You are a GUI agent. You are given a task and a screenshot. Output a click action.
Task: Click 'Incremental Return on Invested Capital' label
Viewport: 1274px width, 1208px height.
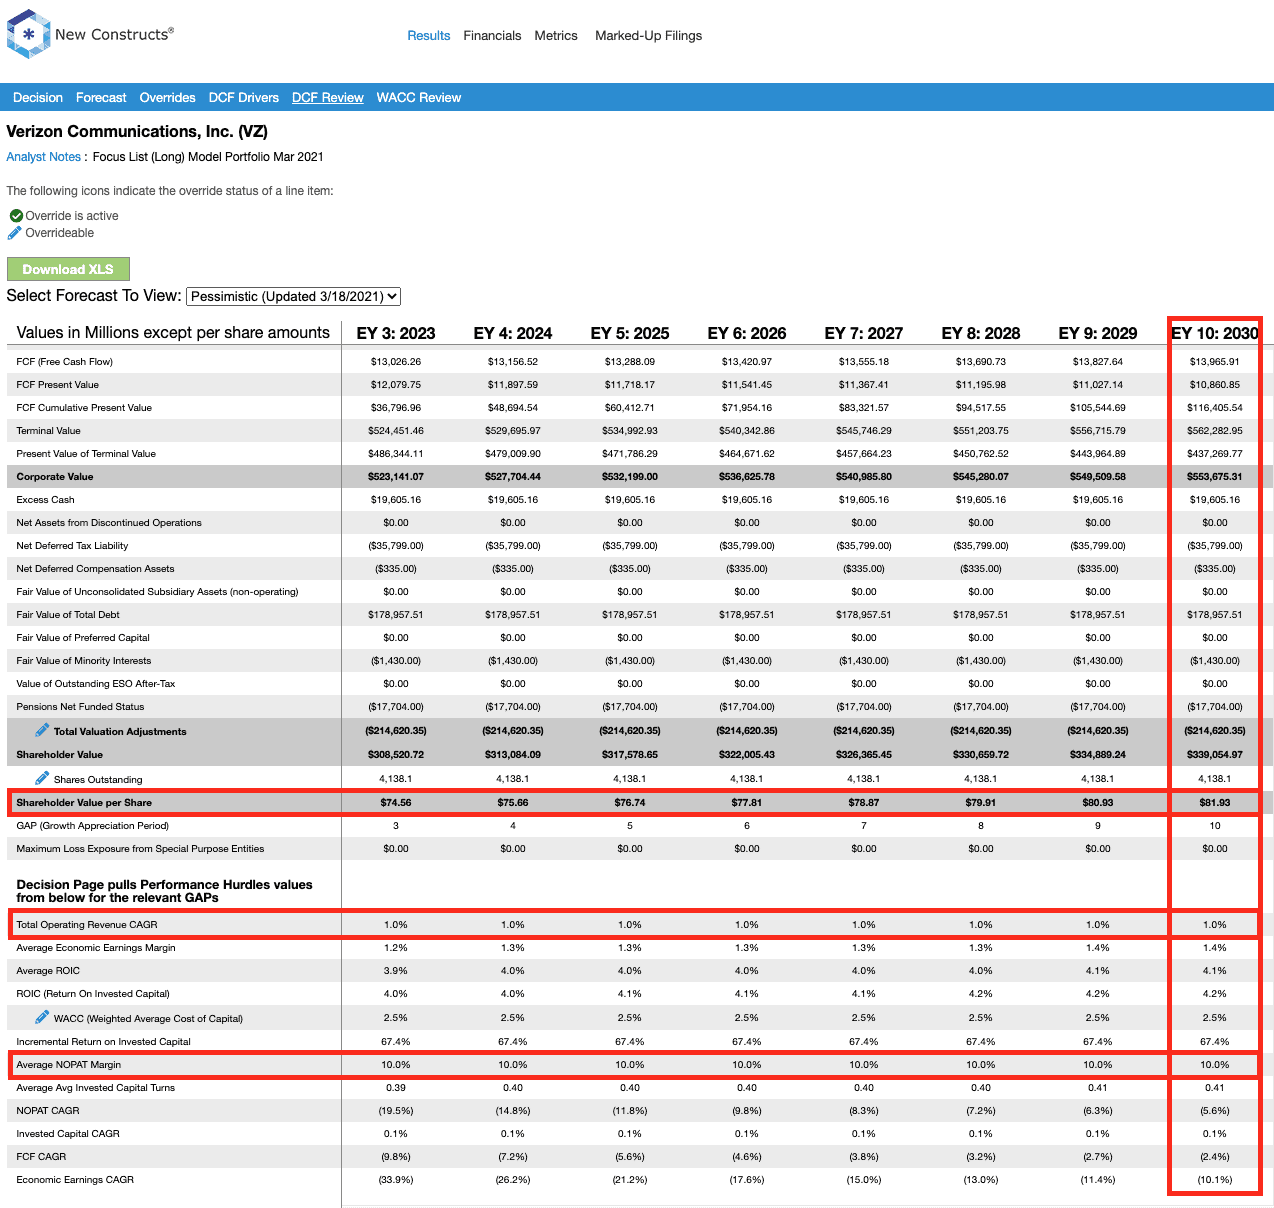[104, 1042]
